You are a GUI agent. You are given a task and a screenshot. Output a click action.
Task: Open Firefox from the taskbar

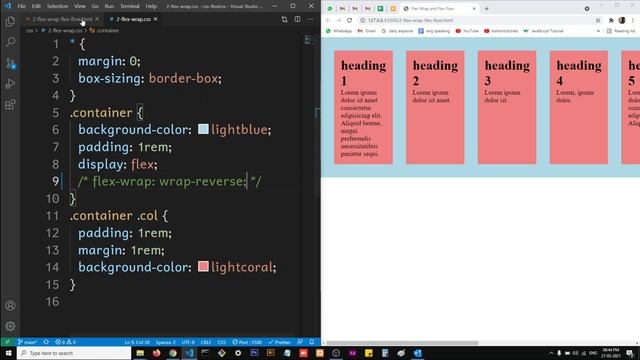click(x=156, y=353)
